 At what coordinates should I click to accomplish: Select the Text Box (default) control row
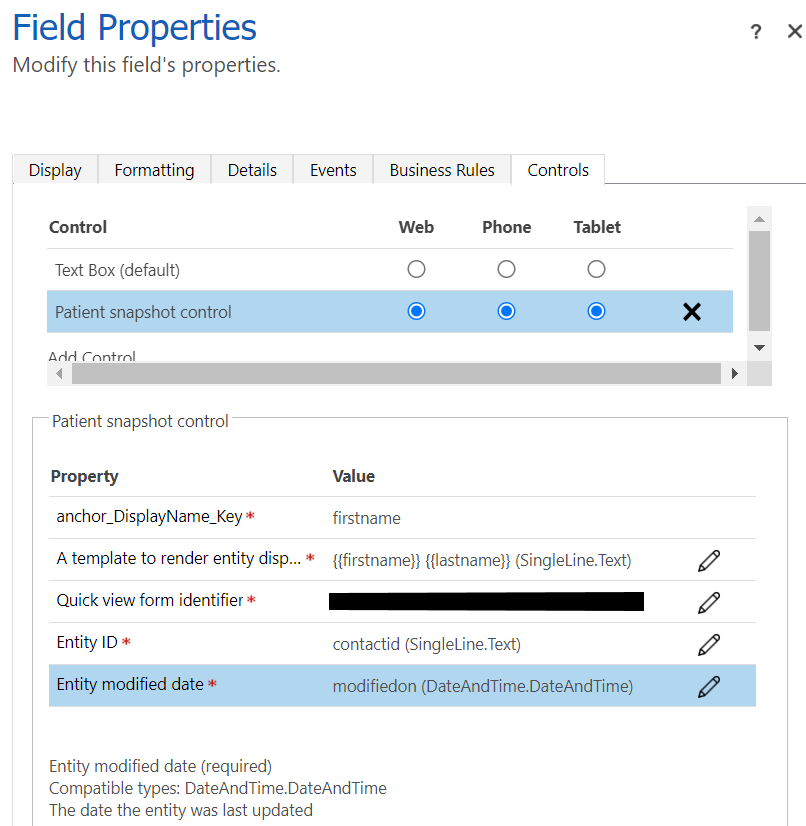click(x=117, y=270)
